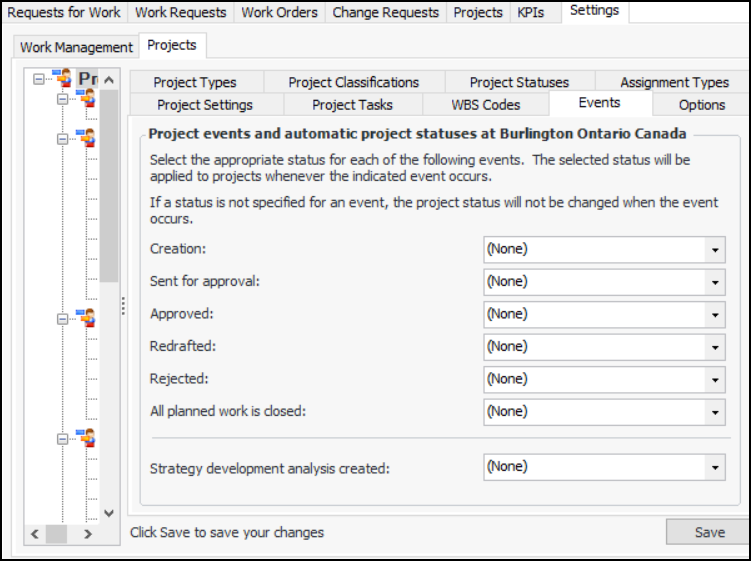Open the Rejected status dropdown
Viewport: 751px width, 561px height.
(x=715, y=379)
